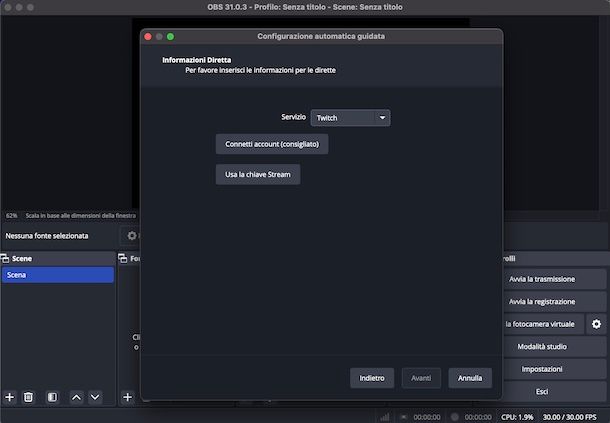Close the Configurazione automatica guidata dialog
The height and width of the screenshot is (423, 610).
148,37
